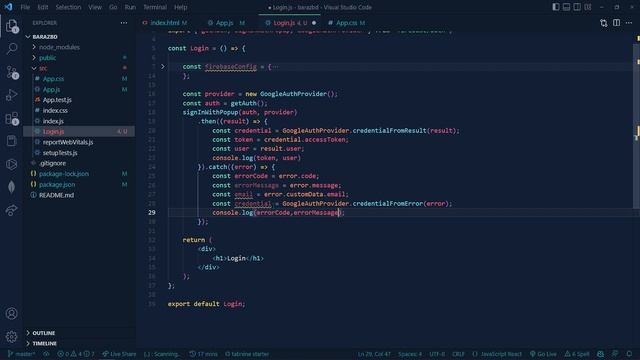Screen dimensions: 640x360
Task: Switch to the index.html tab
Action: tap(165, 23)
